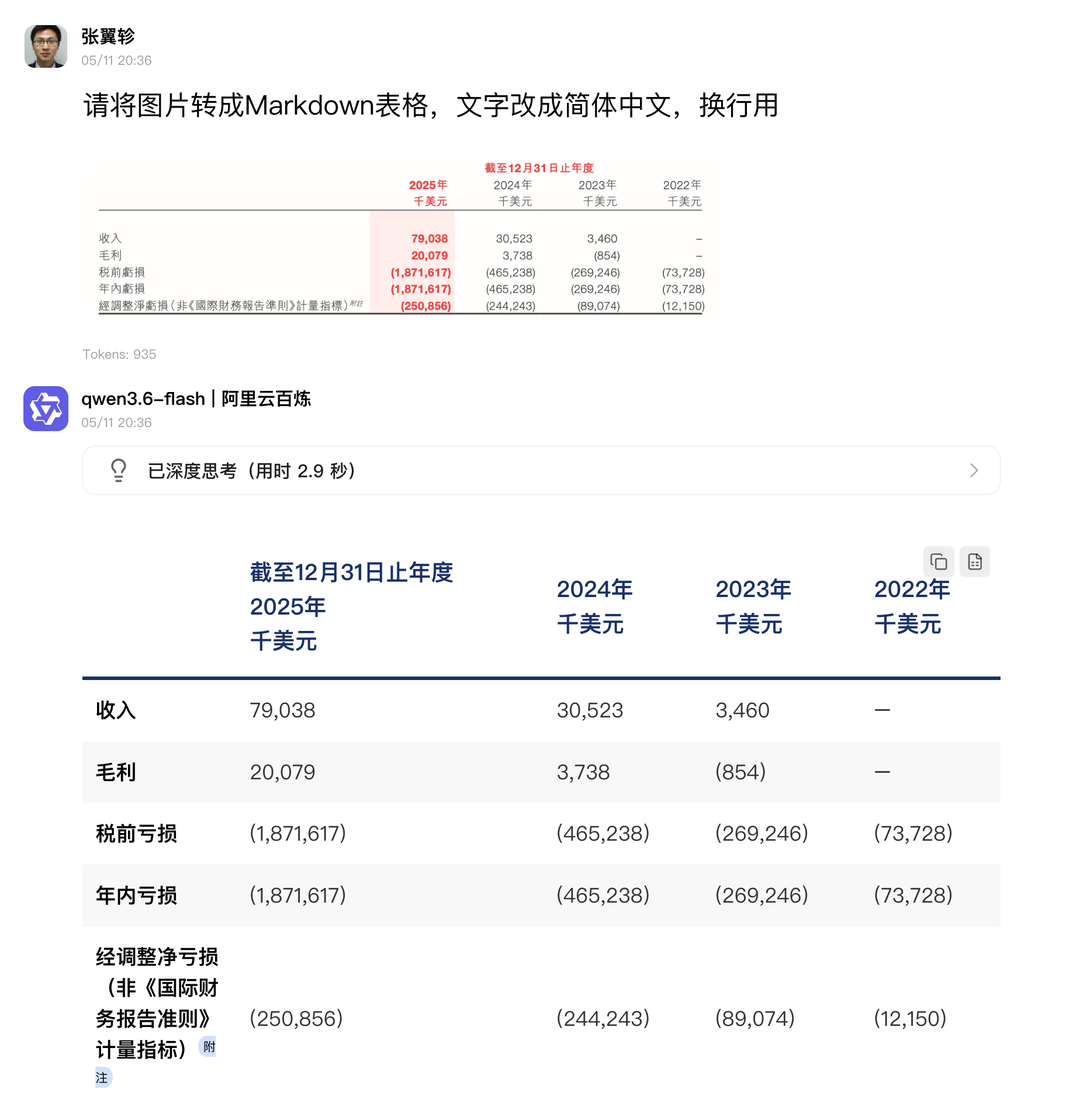Click the user prompt message text
This screenshot has width=1080, height=1110.
pyautogui.click(x=431, y=105)
